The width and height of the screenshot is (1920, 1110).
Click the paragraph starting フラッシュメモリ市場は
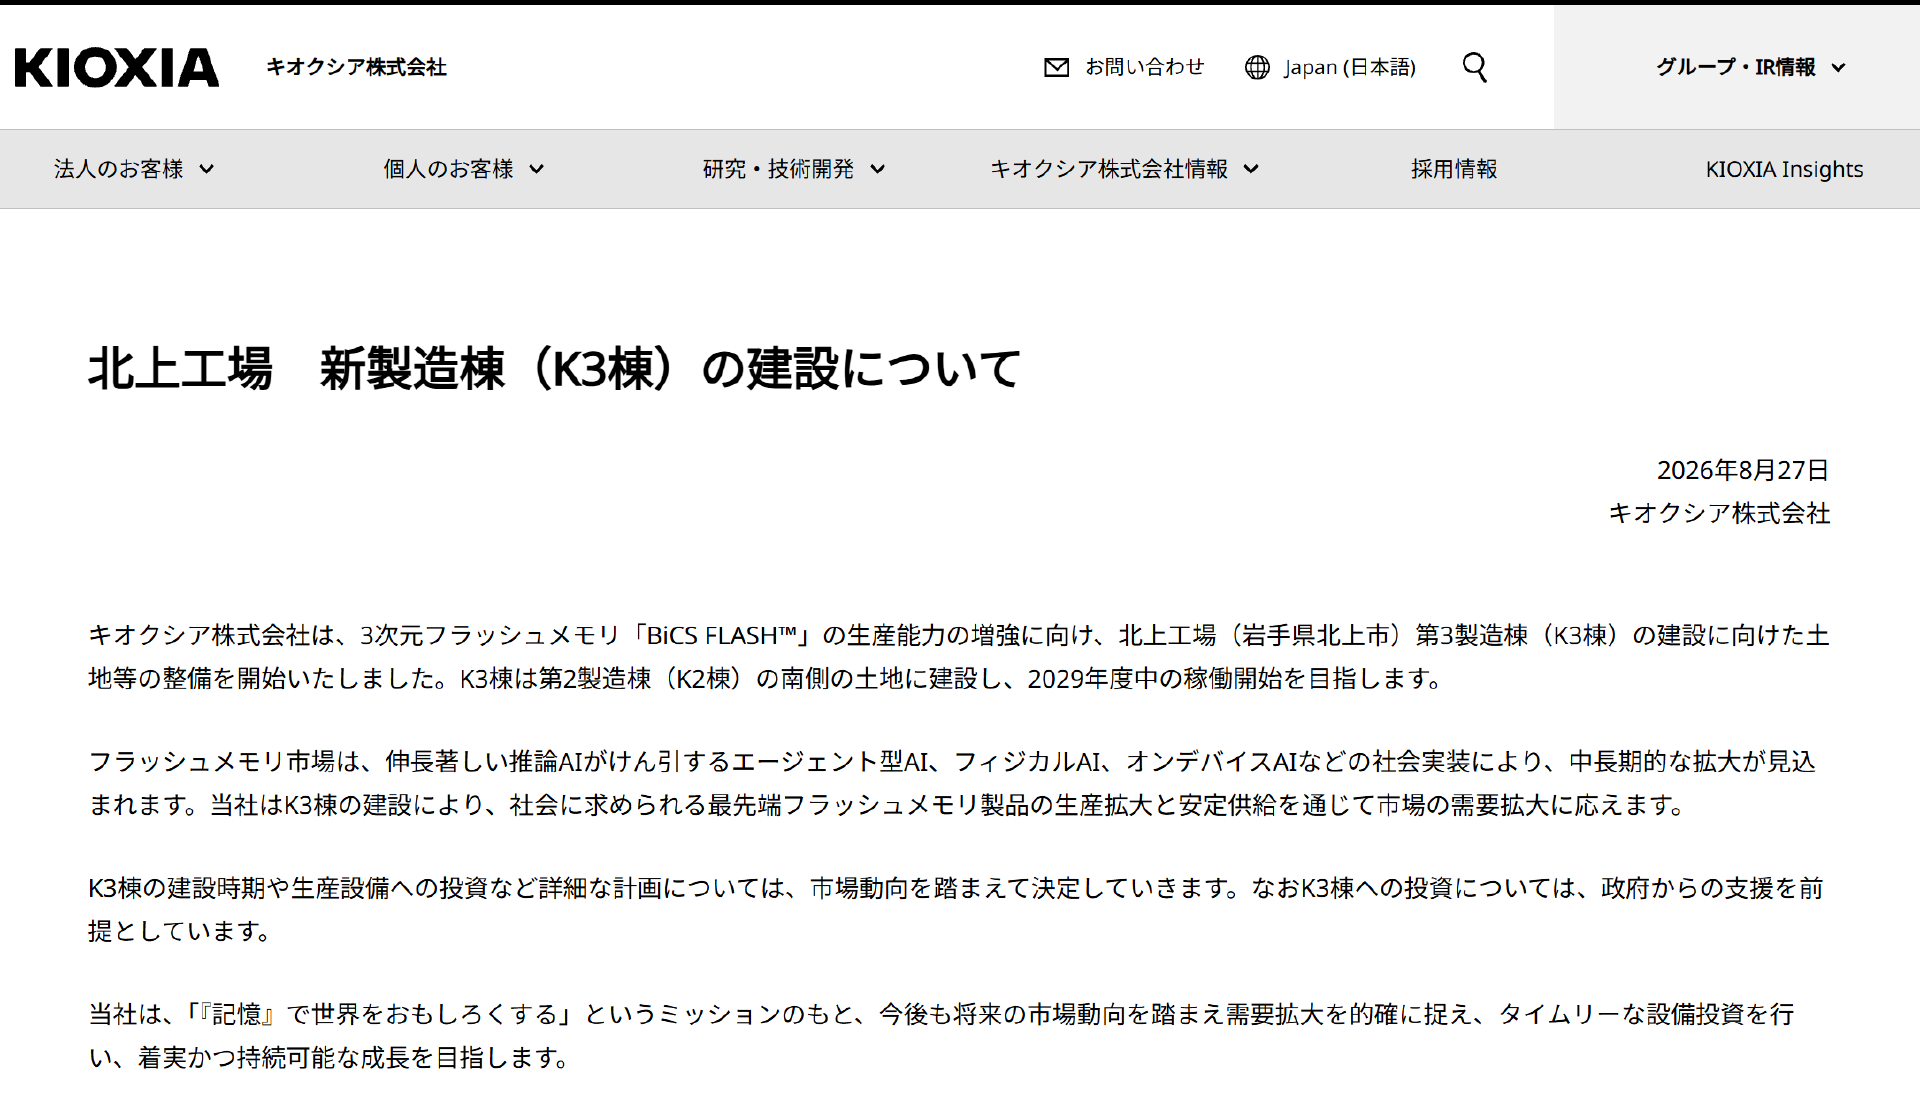pyautogui.click(x=952, y=783)
